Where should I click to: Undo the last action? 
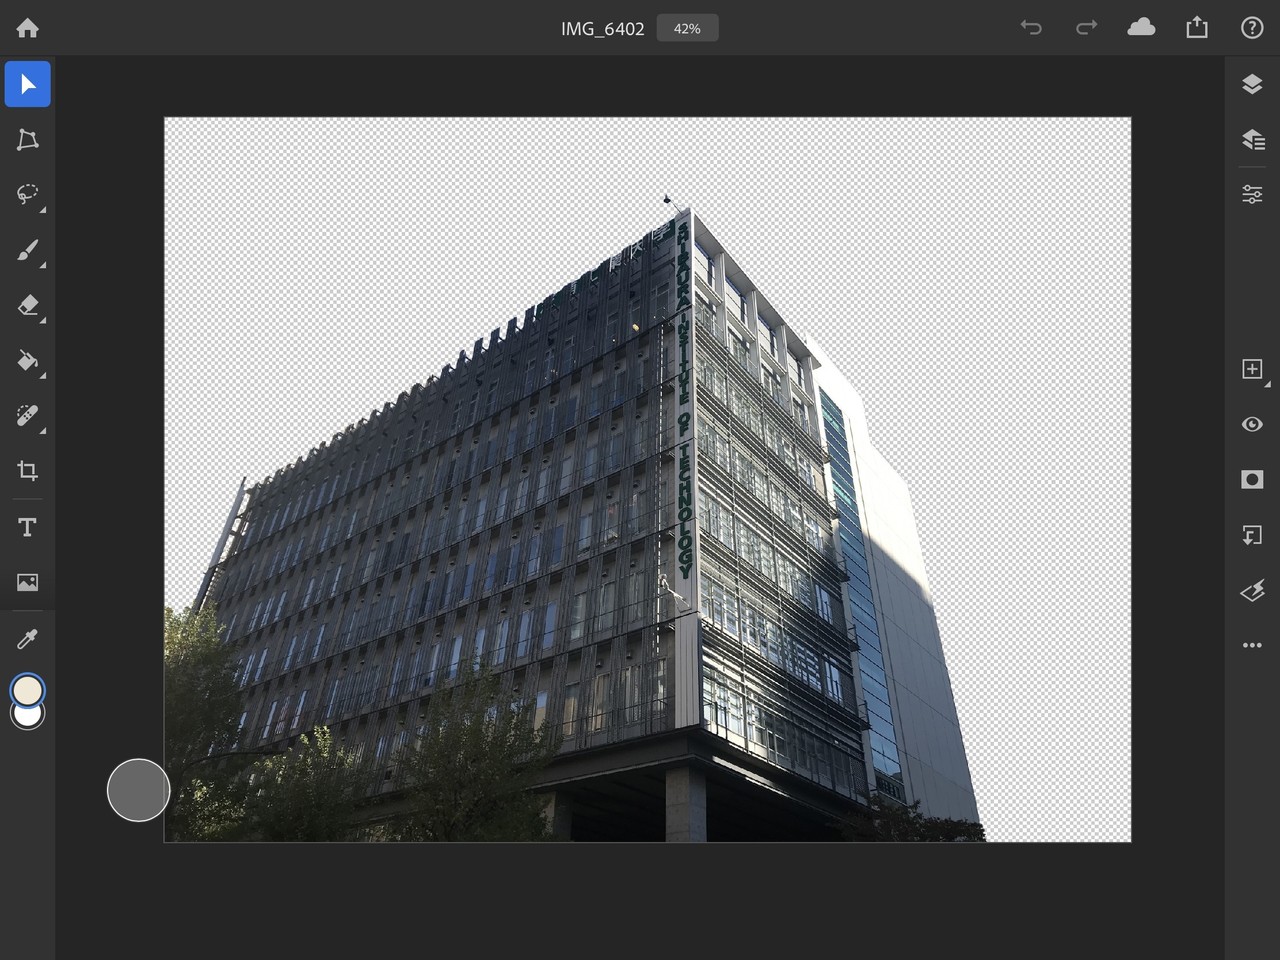point(1031,28)
